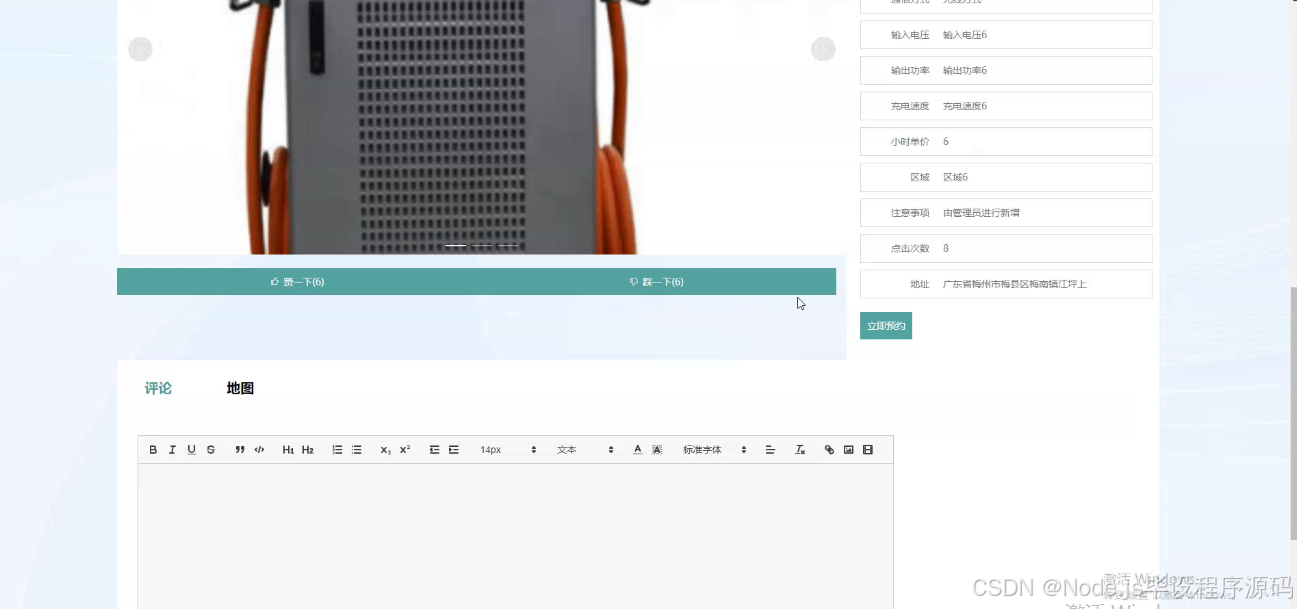1297x609 pixels.
Task: Switch to the 评论 tab
Action: 158,388
